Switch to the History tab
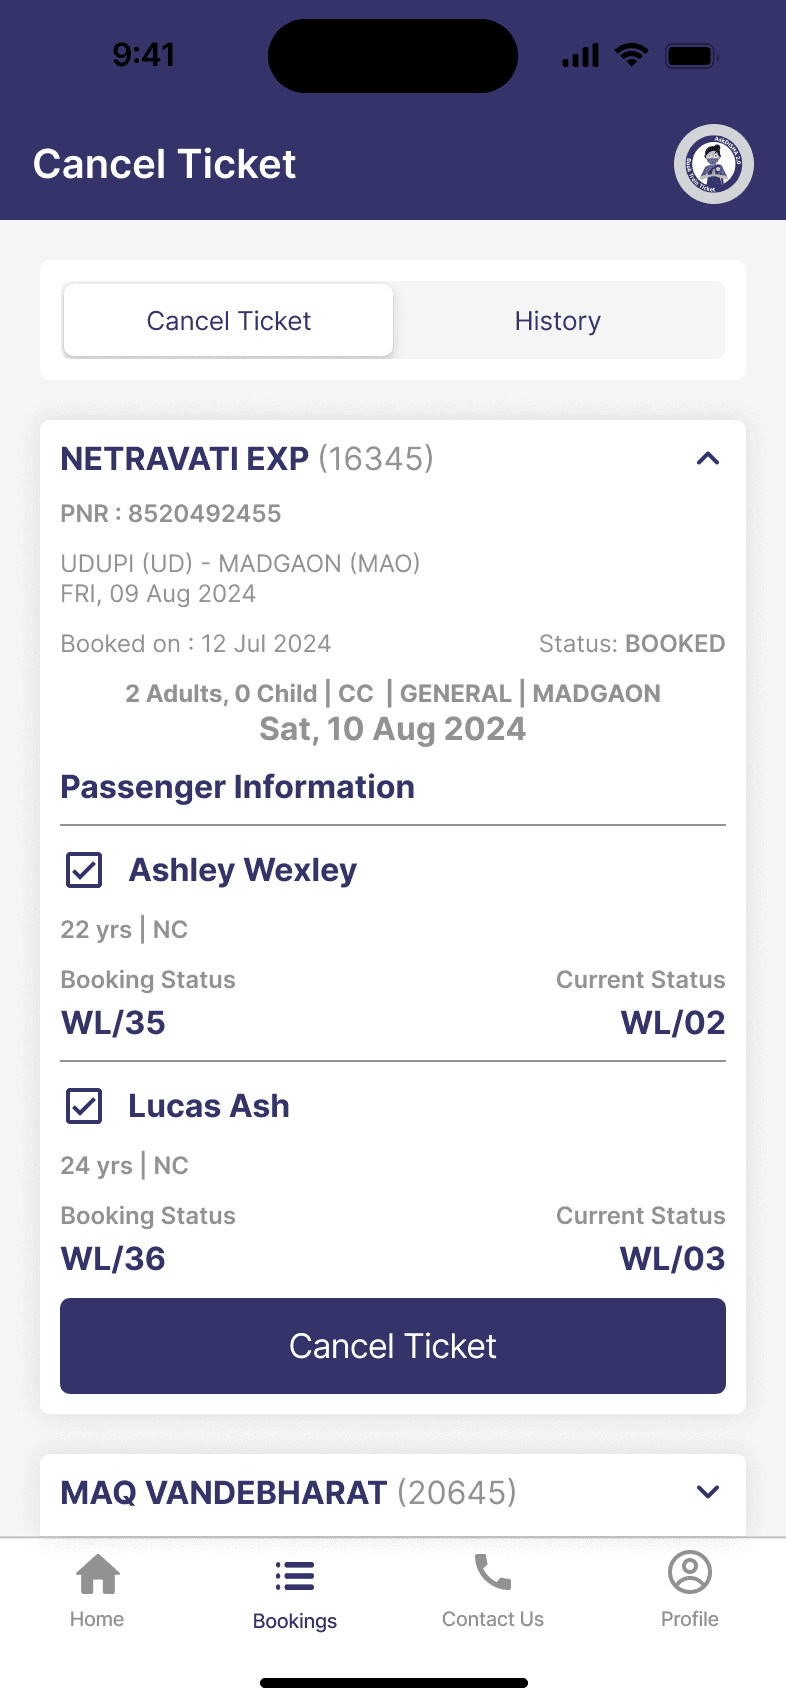 [557, 321]
